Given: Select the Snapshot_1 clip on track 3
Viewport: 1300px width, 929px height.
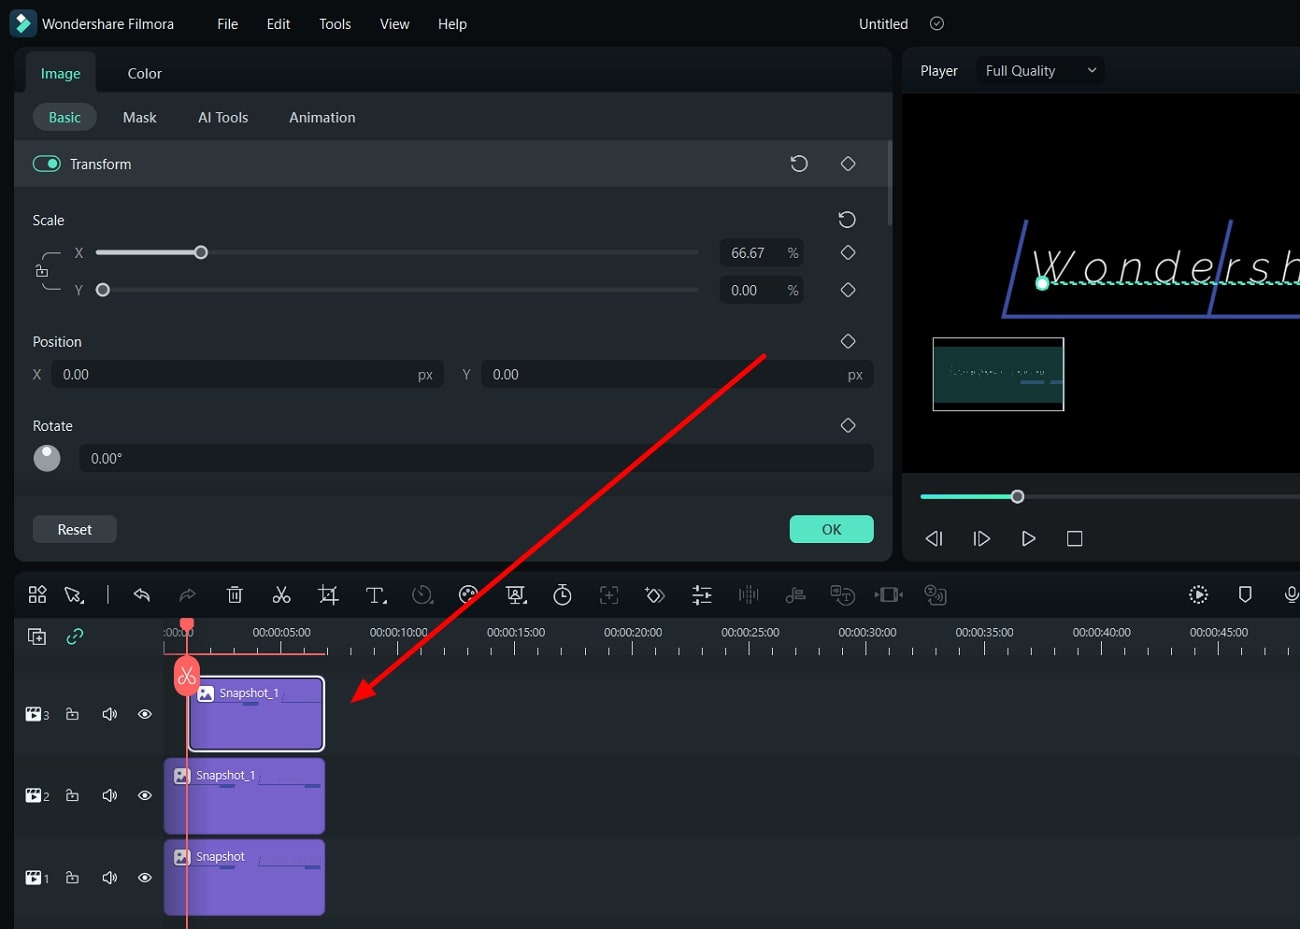Looking at the screenshot, I should (256, 714).
